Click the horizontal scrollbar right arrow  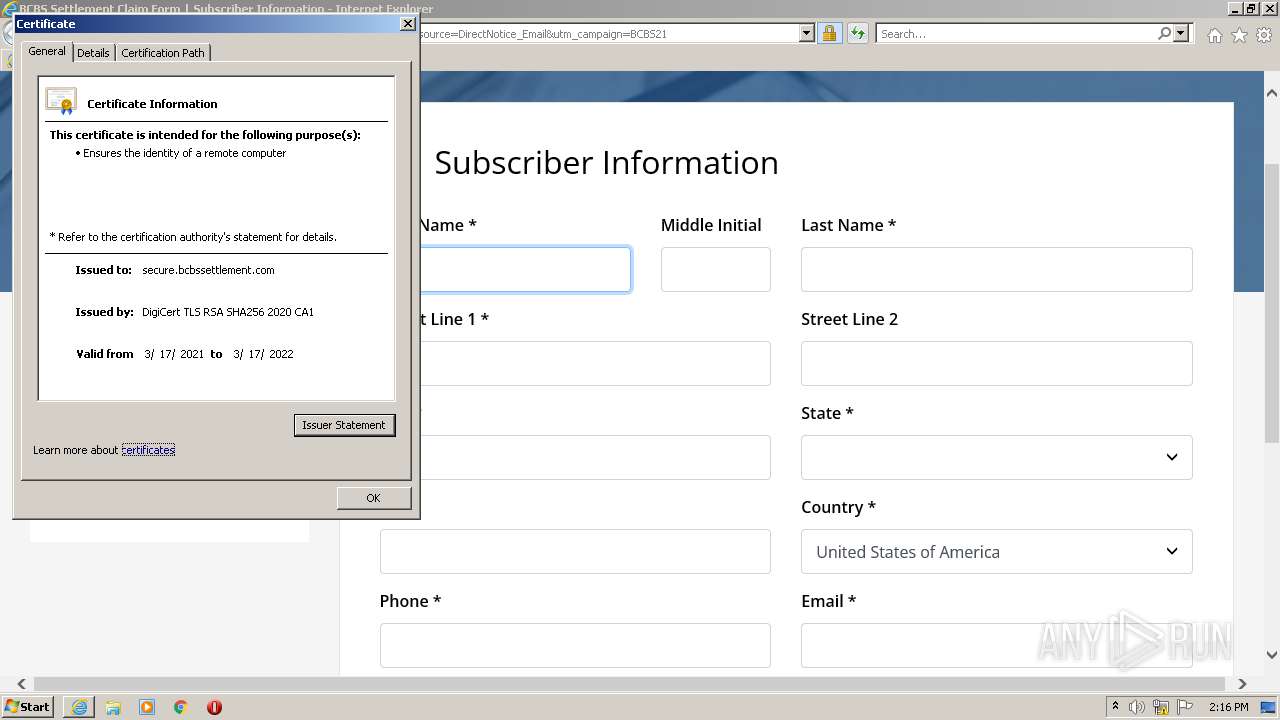click(x=1242, y=684)
